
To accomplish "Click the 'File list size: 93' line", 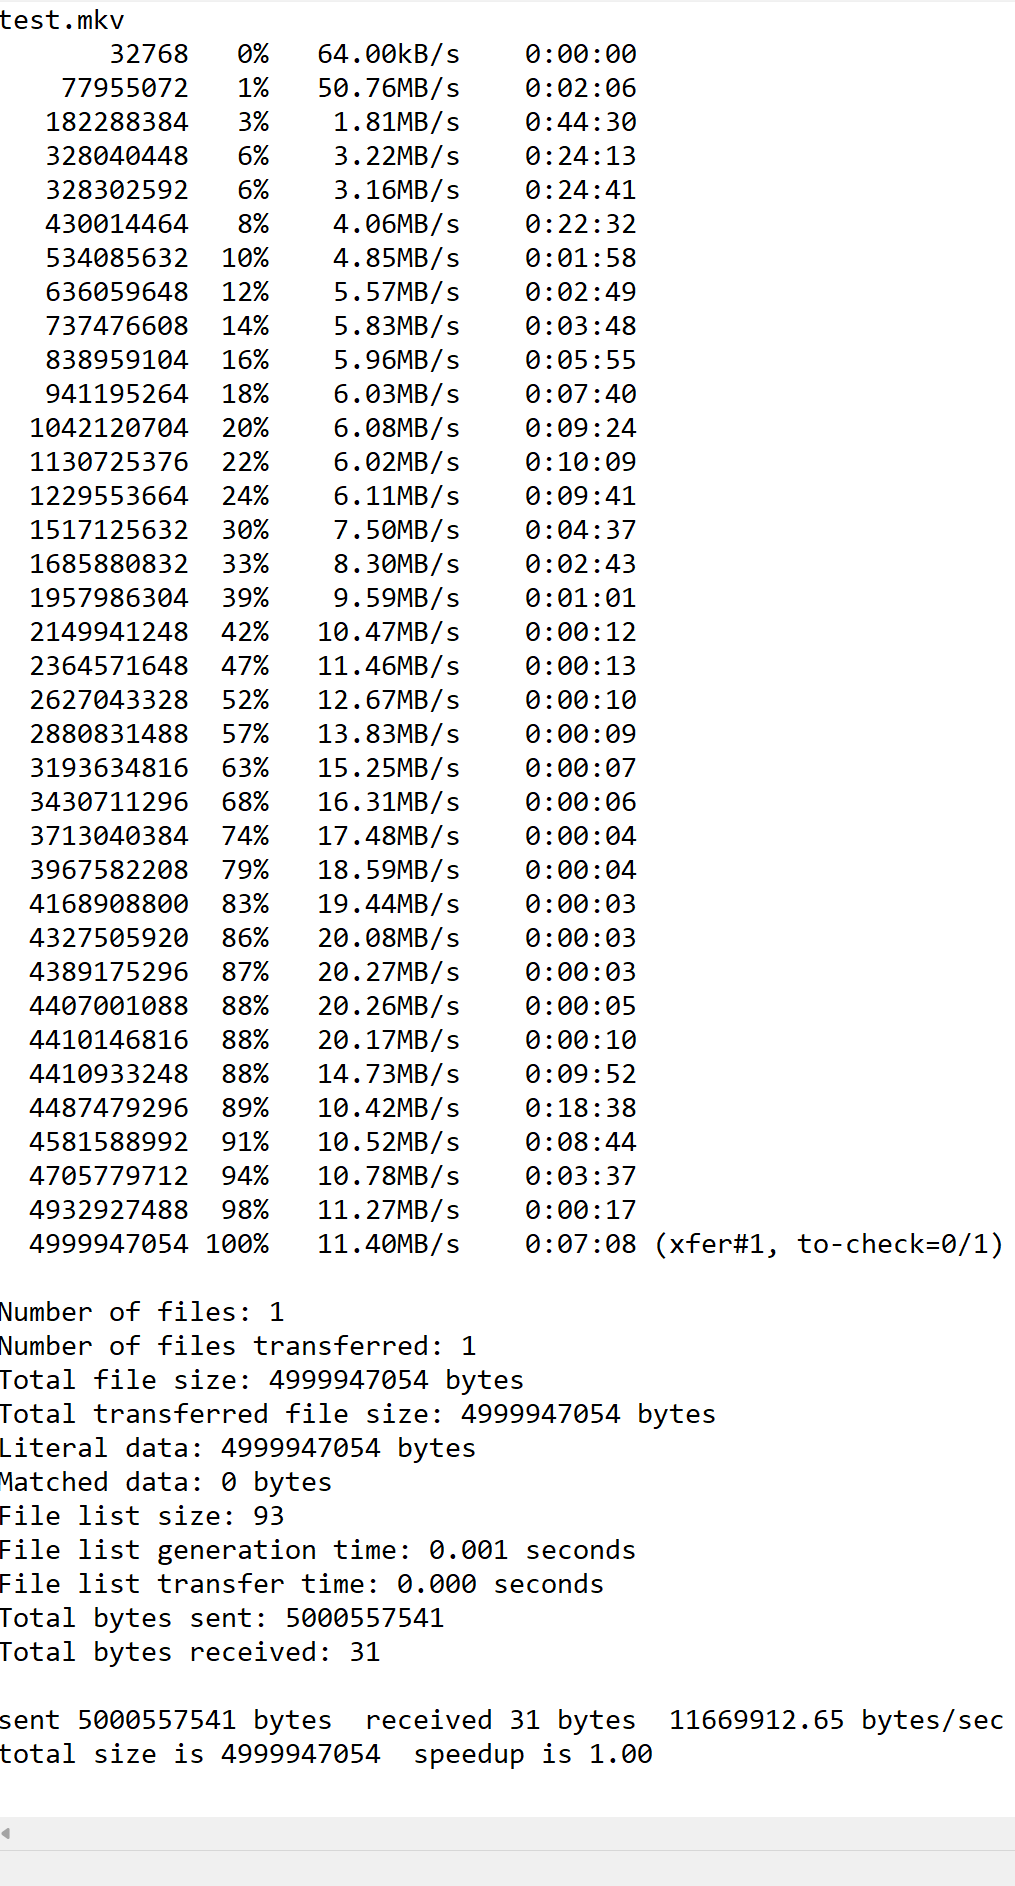I will pos(142,1516).
